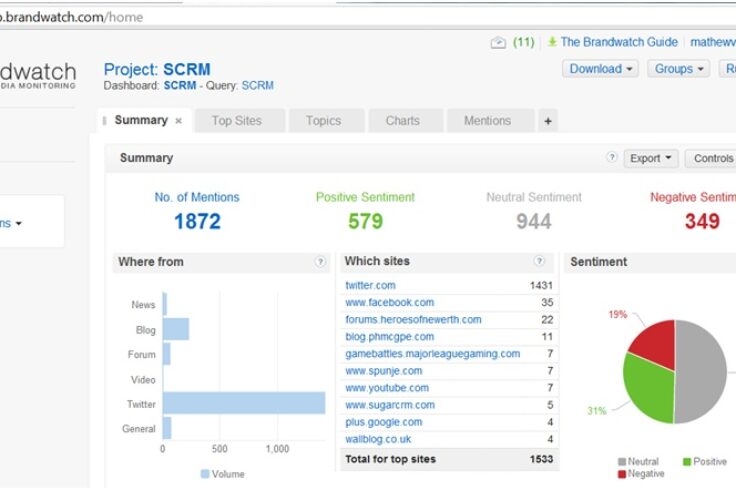Select the General bar in chart
This screenshot has width=736, height=490.
point(167,428)
